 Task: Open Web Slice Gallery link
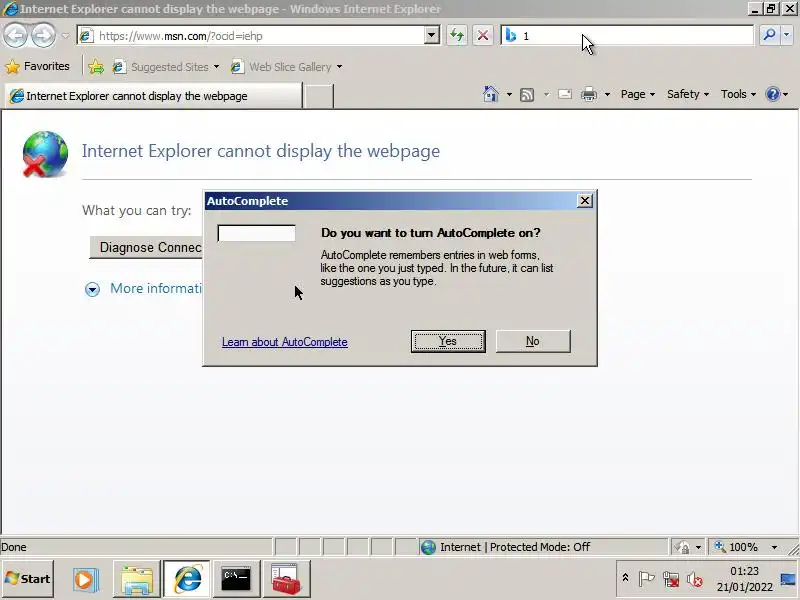point(286,67)
